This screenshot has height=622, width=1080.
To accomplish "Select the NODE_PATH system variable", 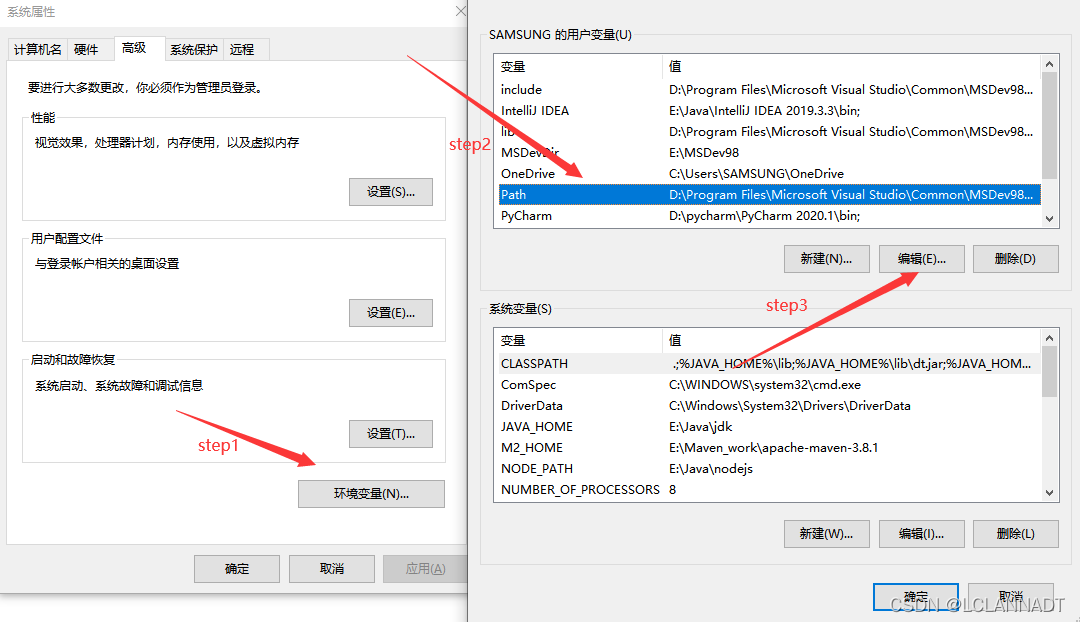I will 769,469.
